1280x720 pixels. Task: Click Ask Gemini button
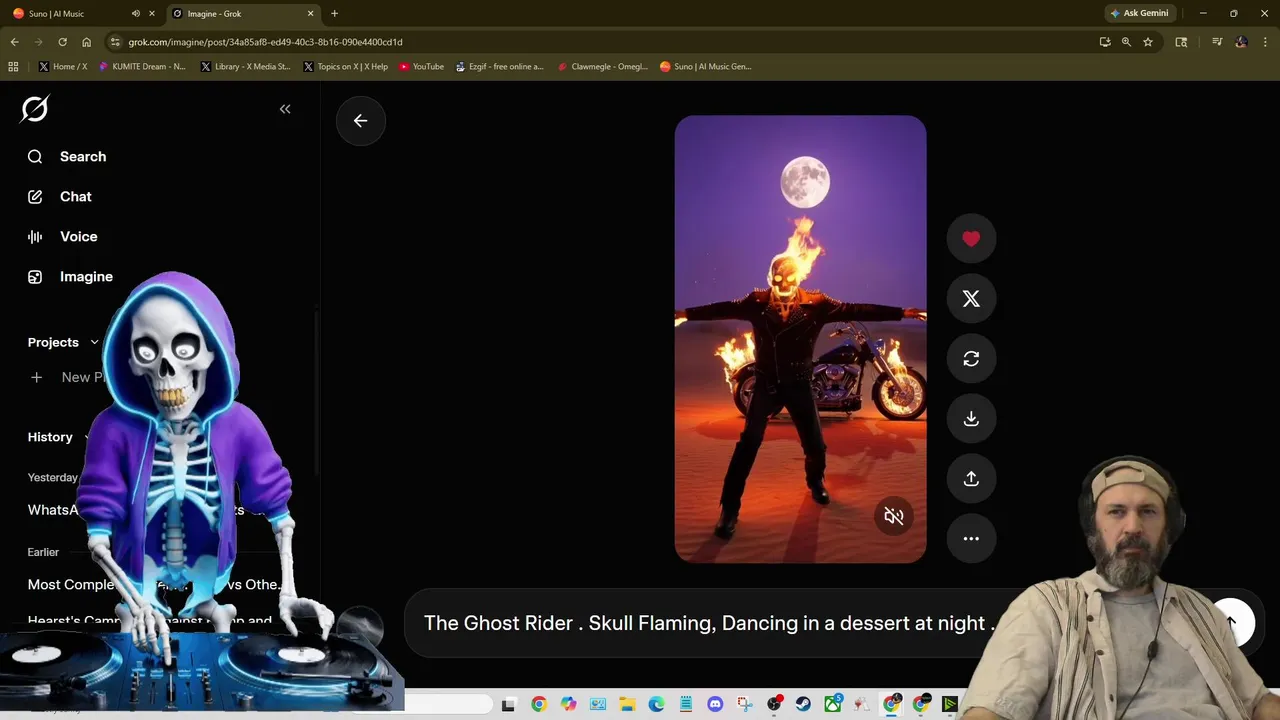coord(1139,13)
